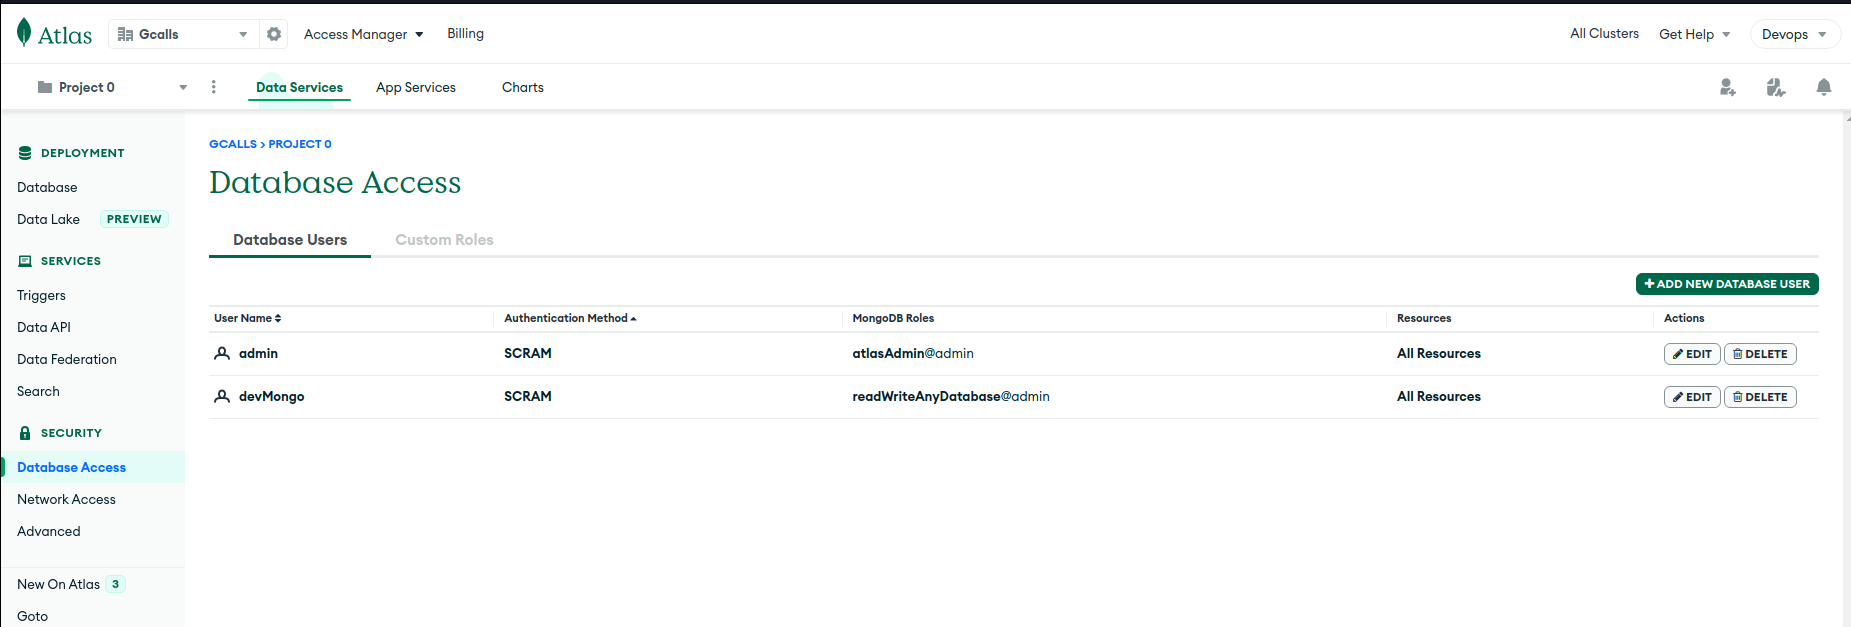Screen dimensions: 1851x627
Task: Open Advanced in the sidebar
Action: [x=49, y=531]
